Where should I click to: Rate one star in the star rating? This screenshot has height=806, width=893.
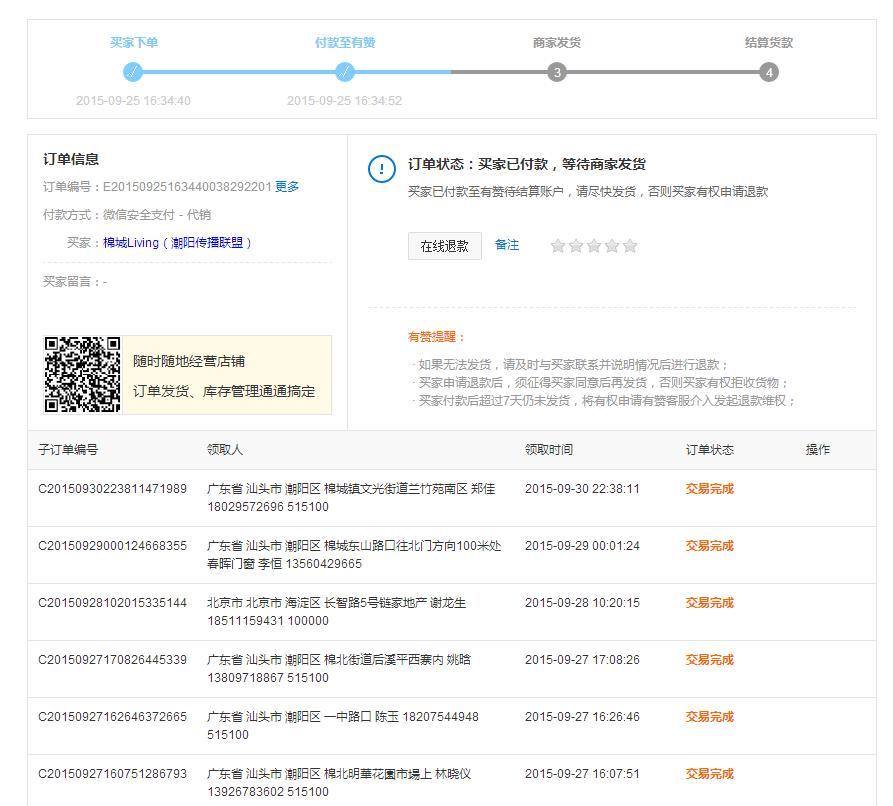(x=558, y=246)
